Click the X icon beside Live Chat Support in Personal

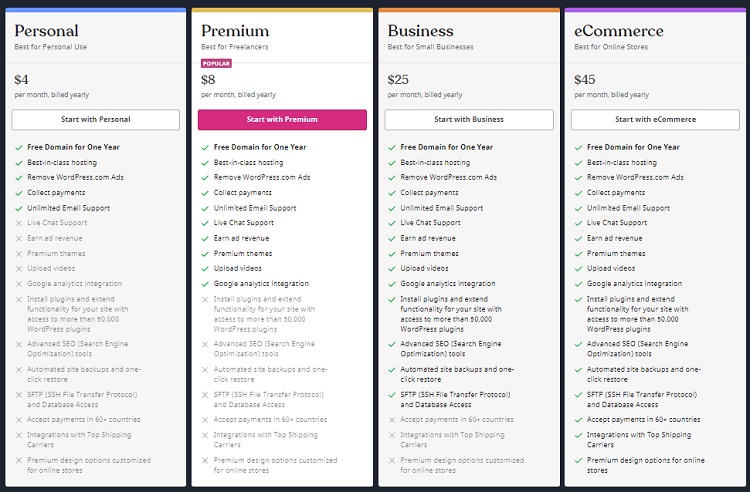tap(19, 223)
